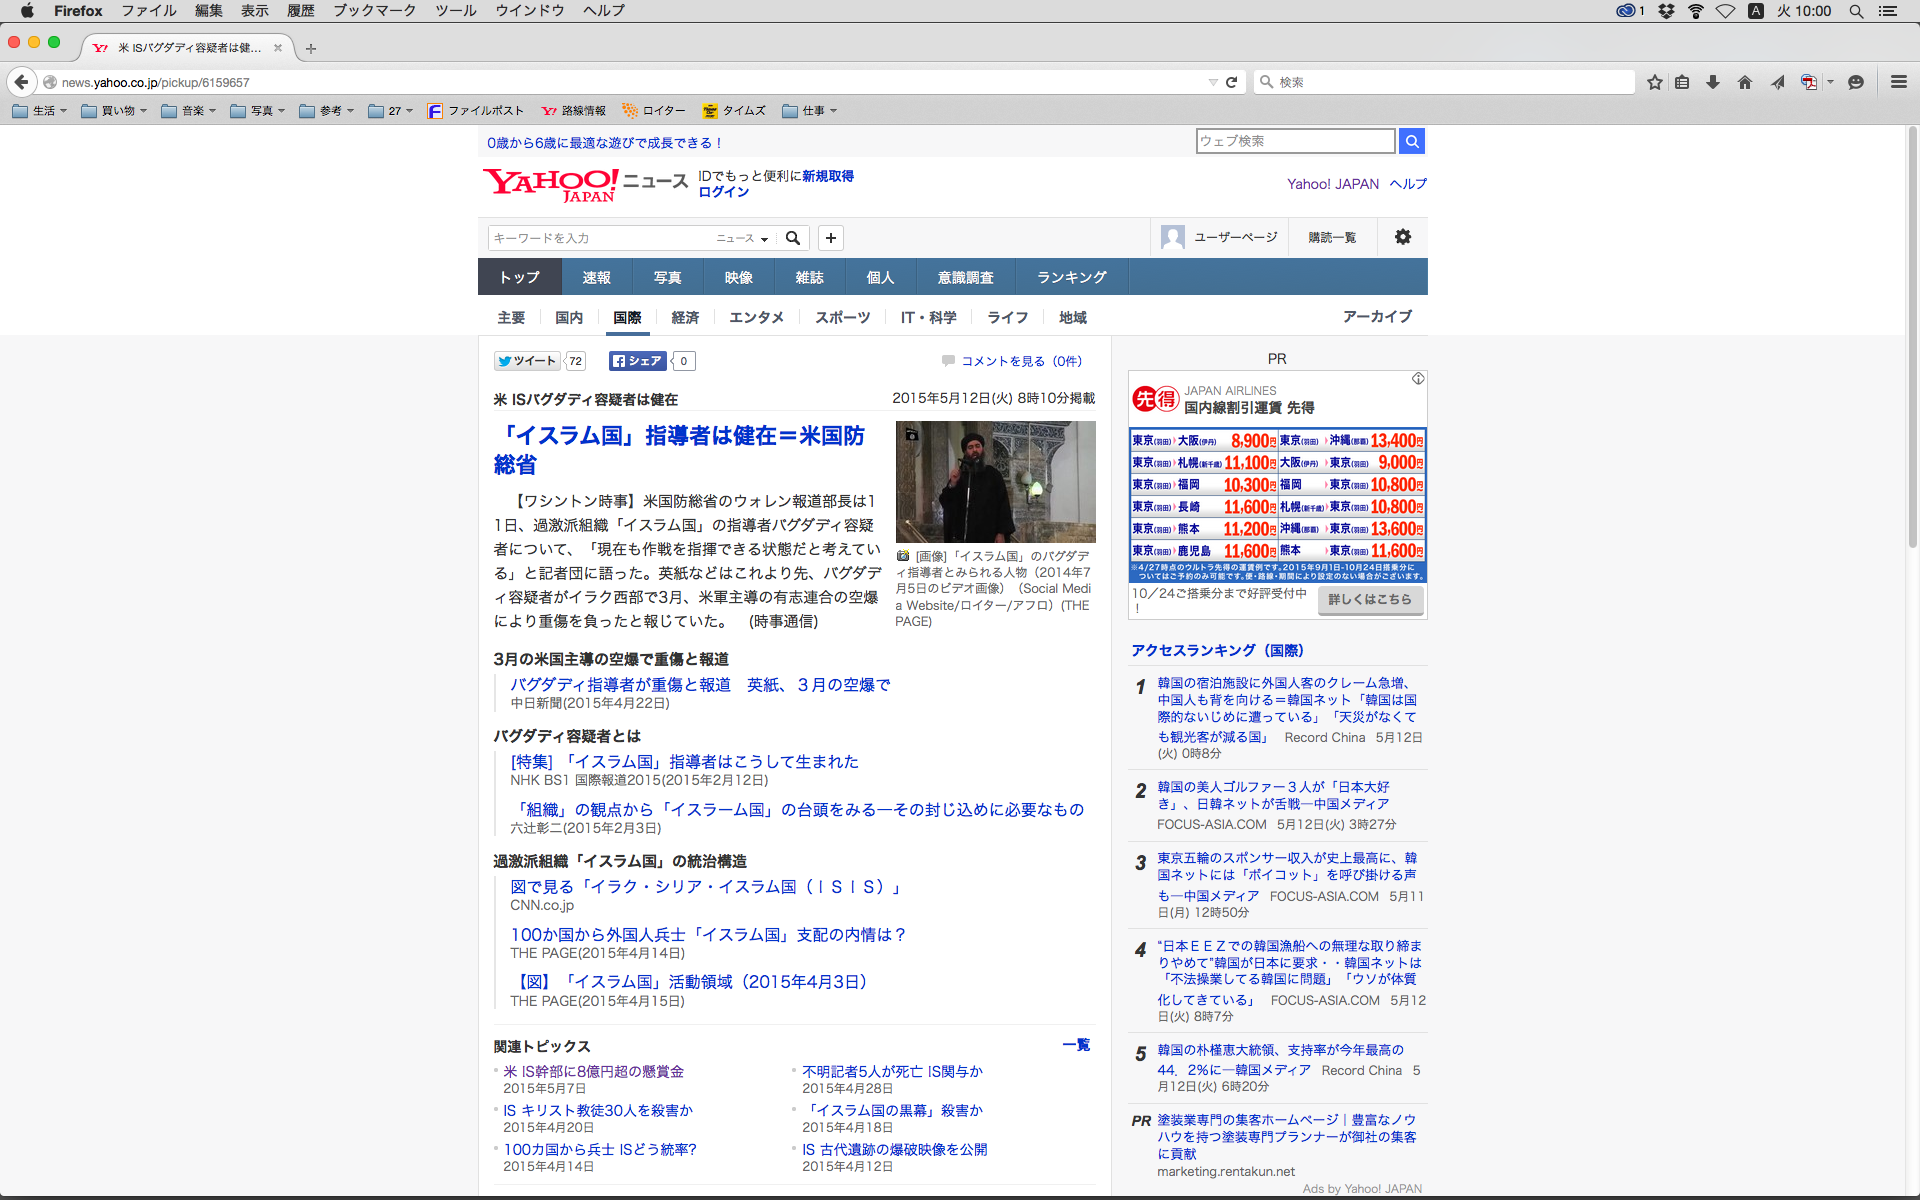
Task: Click the plus icon beside keyword search
Action: [x=830, y=238]
